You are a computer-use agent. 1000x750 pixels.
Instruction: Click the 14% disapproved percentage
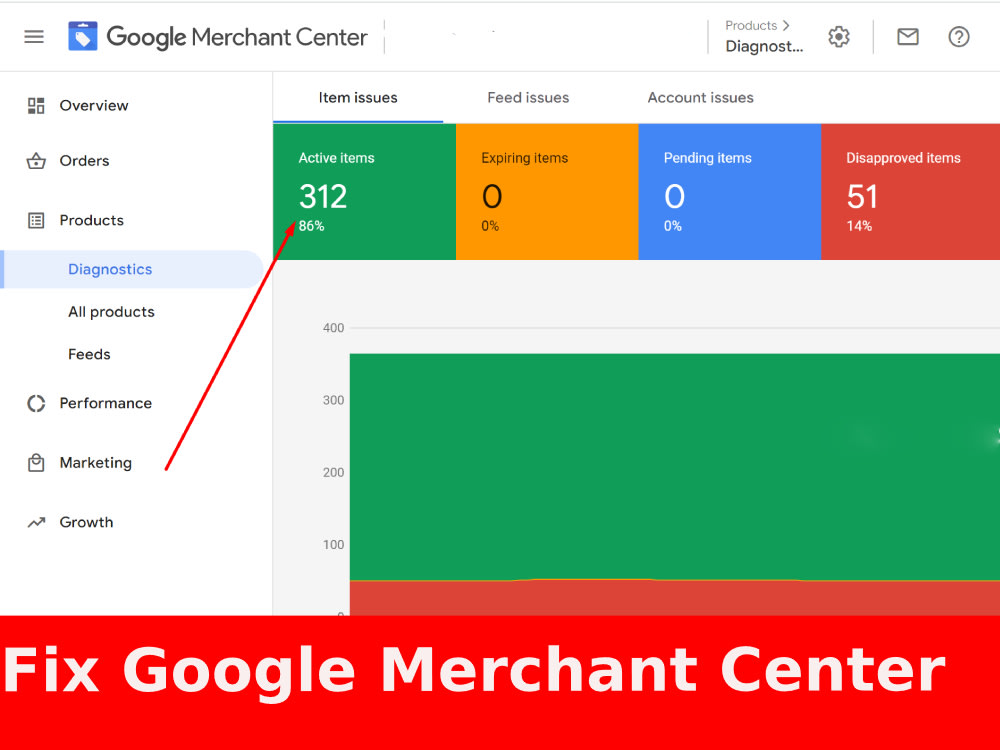pos(859,226)
